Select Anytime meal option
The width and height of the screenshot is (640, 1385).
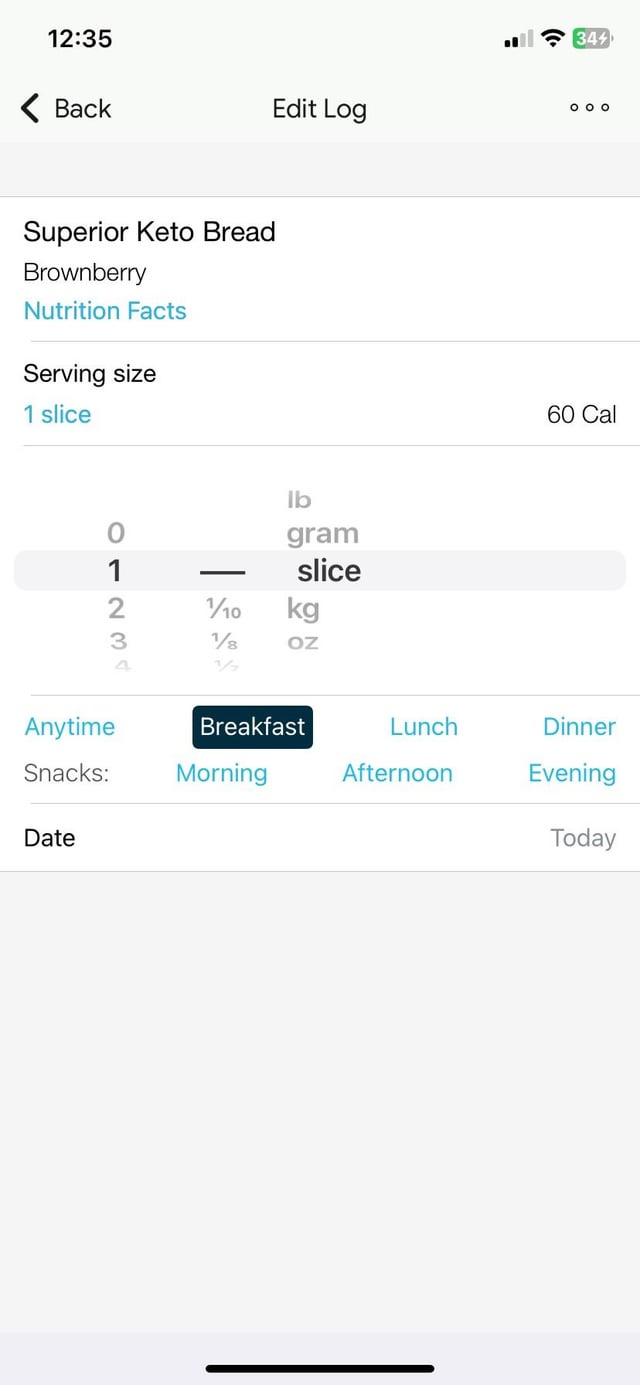click(x=70, y=727)
